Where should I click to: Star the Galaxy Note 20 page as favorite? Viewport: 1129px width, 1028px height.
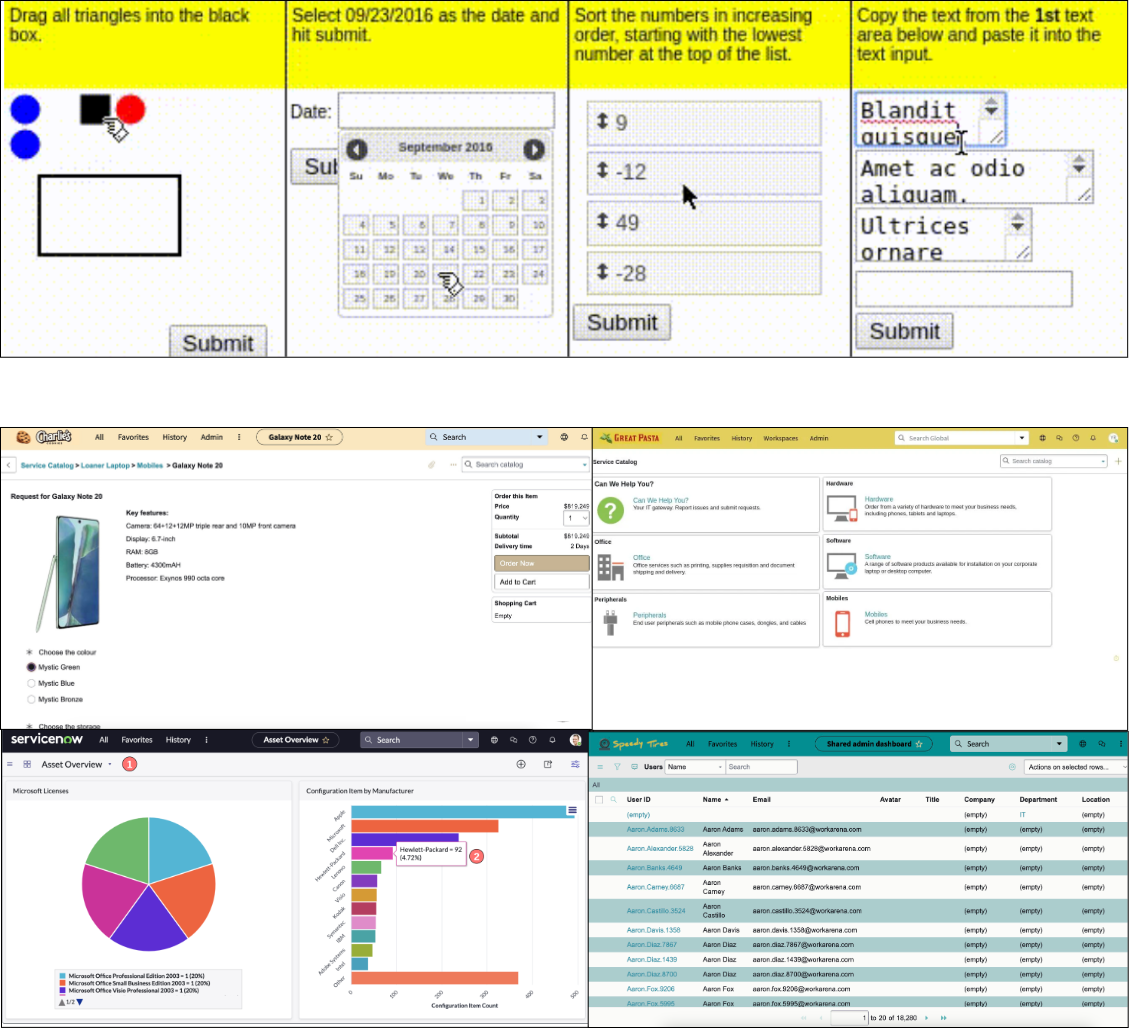tap(329, 437)
